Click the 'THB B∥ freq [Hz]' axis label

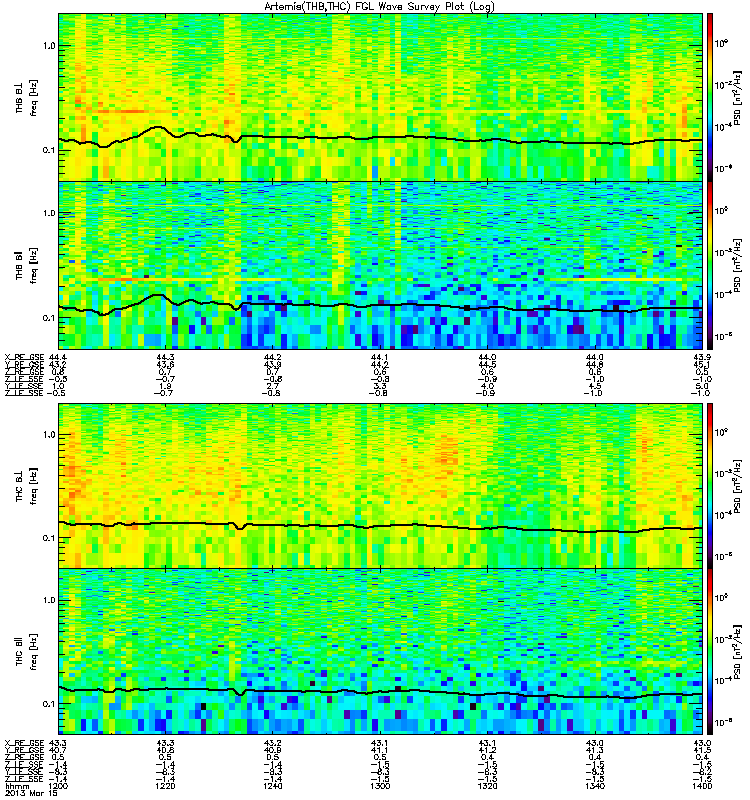click(26, 265)
